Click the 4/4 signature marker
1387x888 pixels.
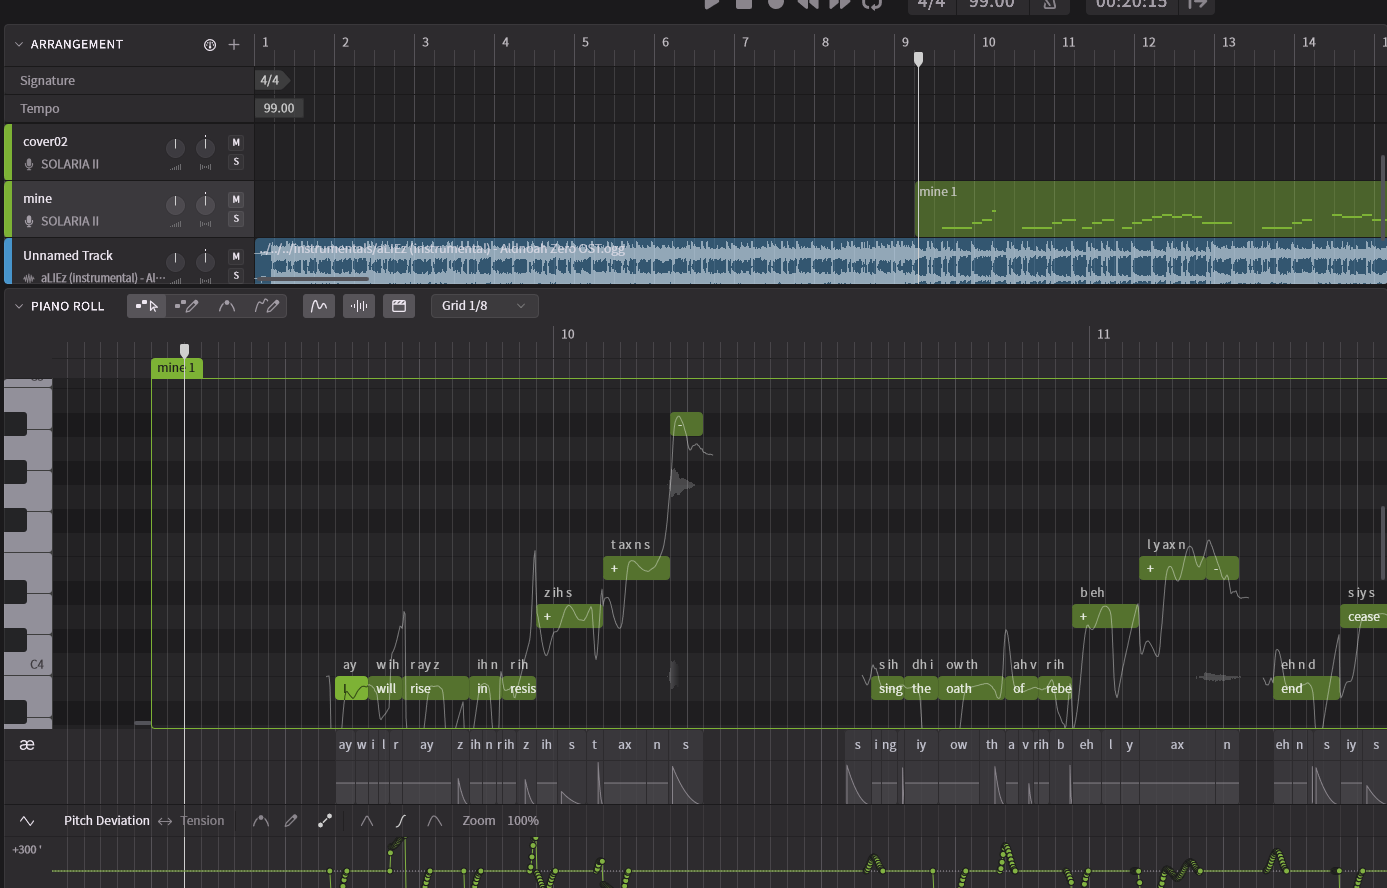270,80
